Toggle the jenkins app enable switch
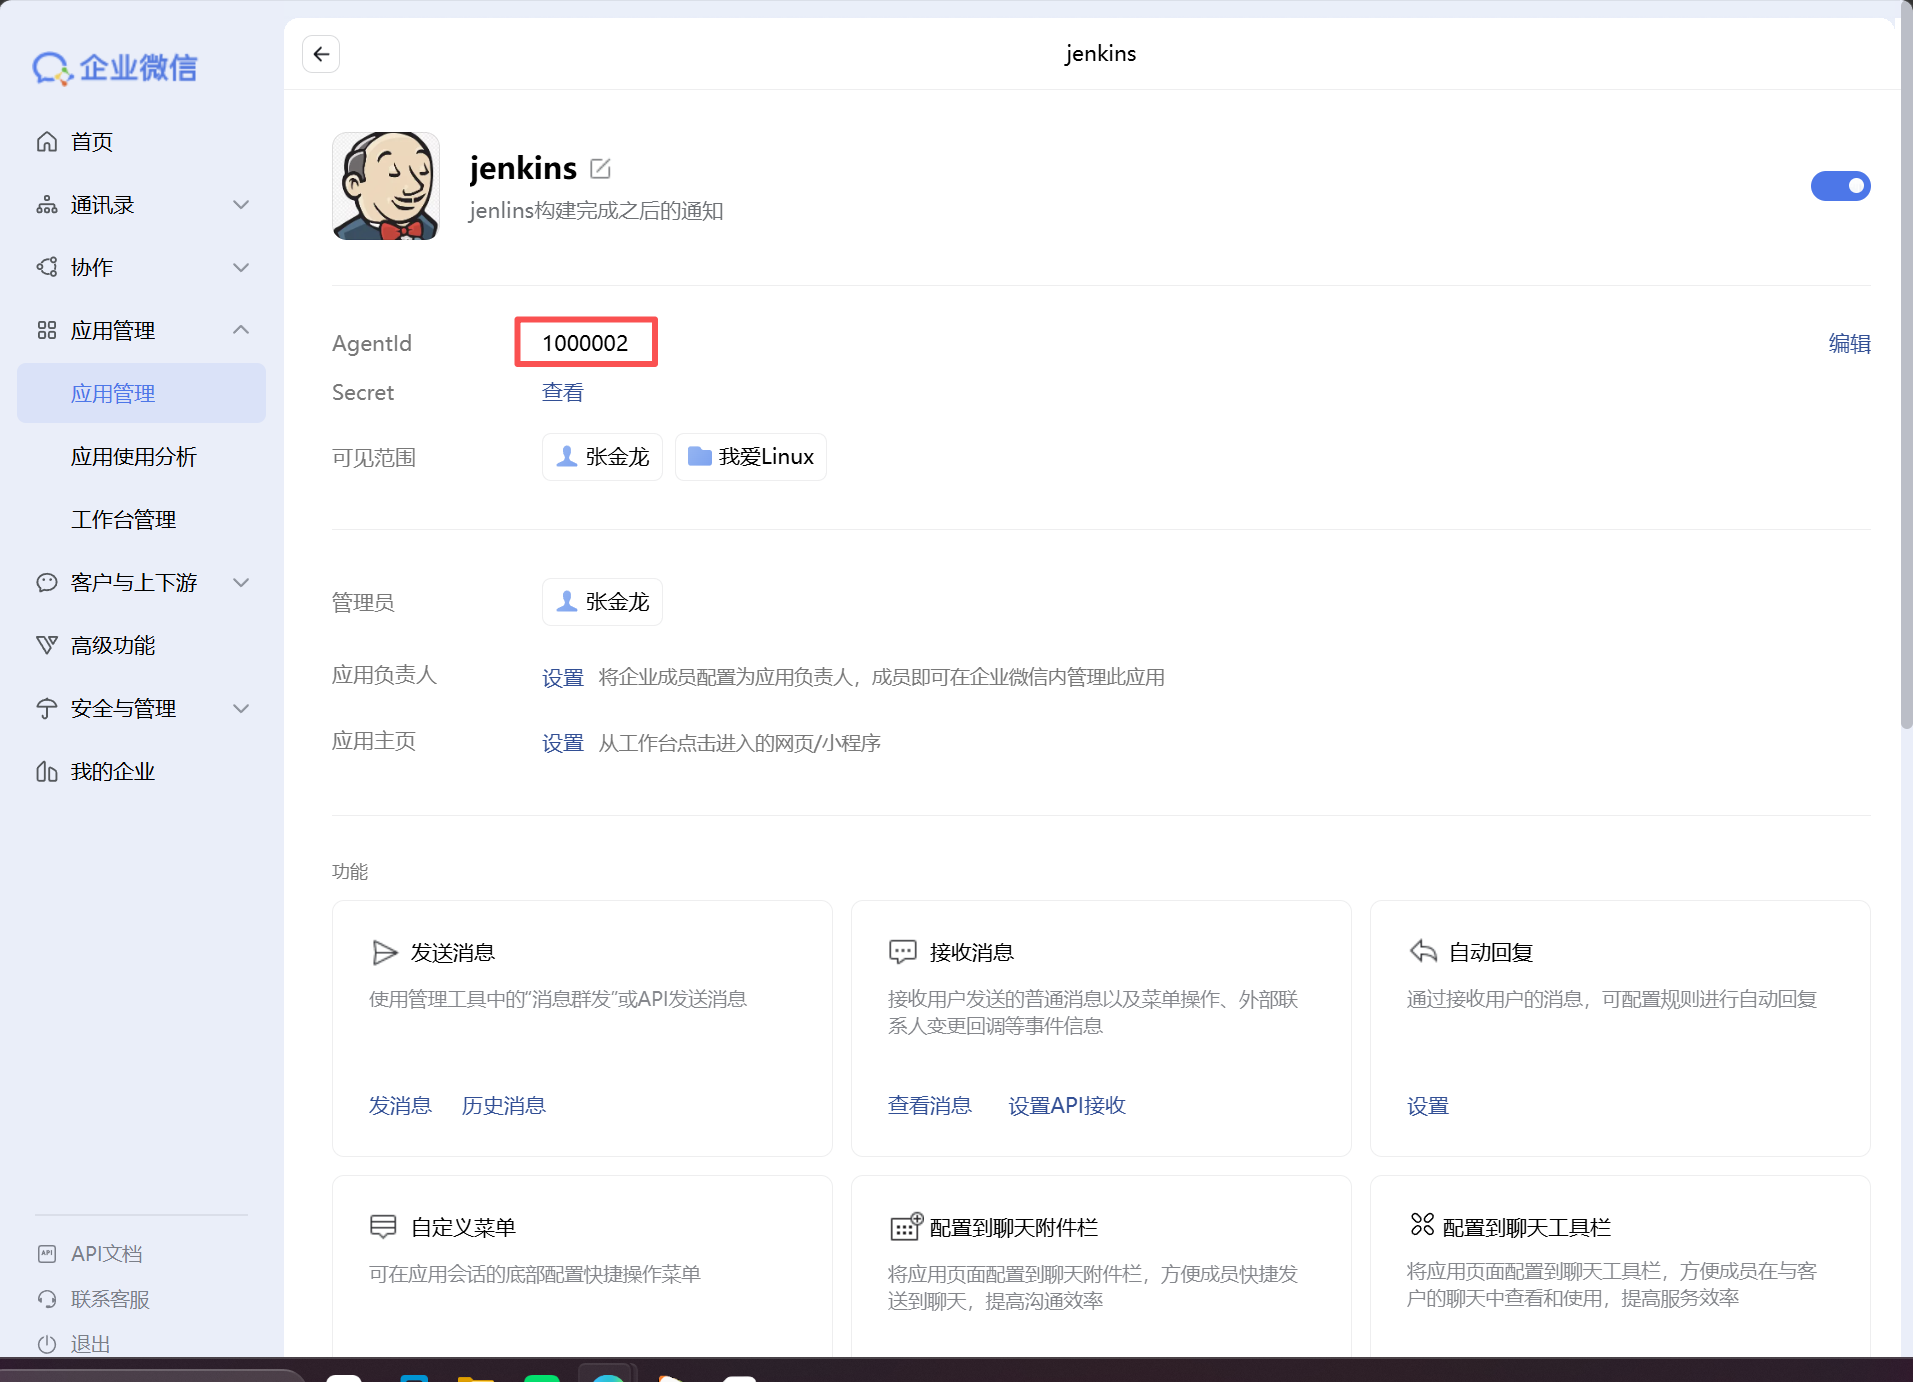The image size is (1913, 1382). pos(1840,186)
